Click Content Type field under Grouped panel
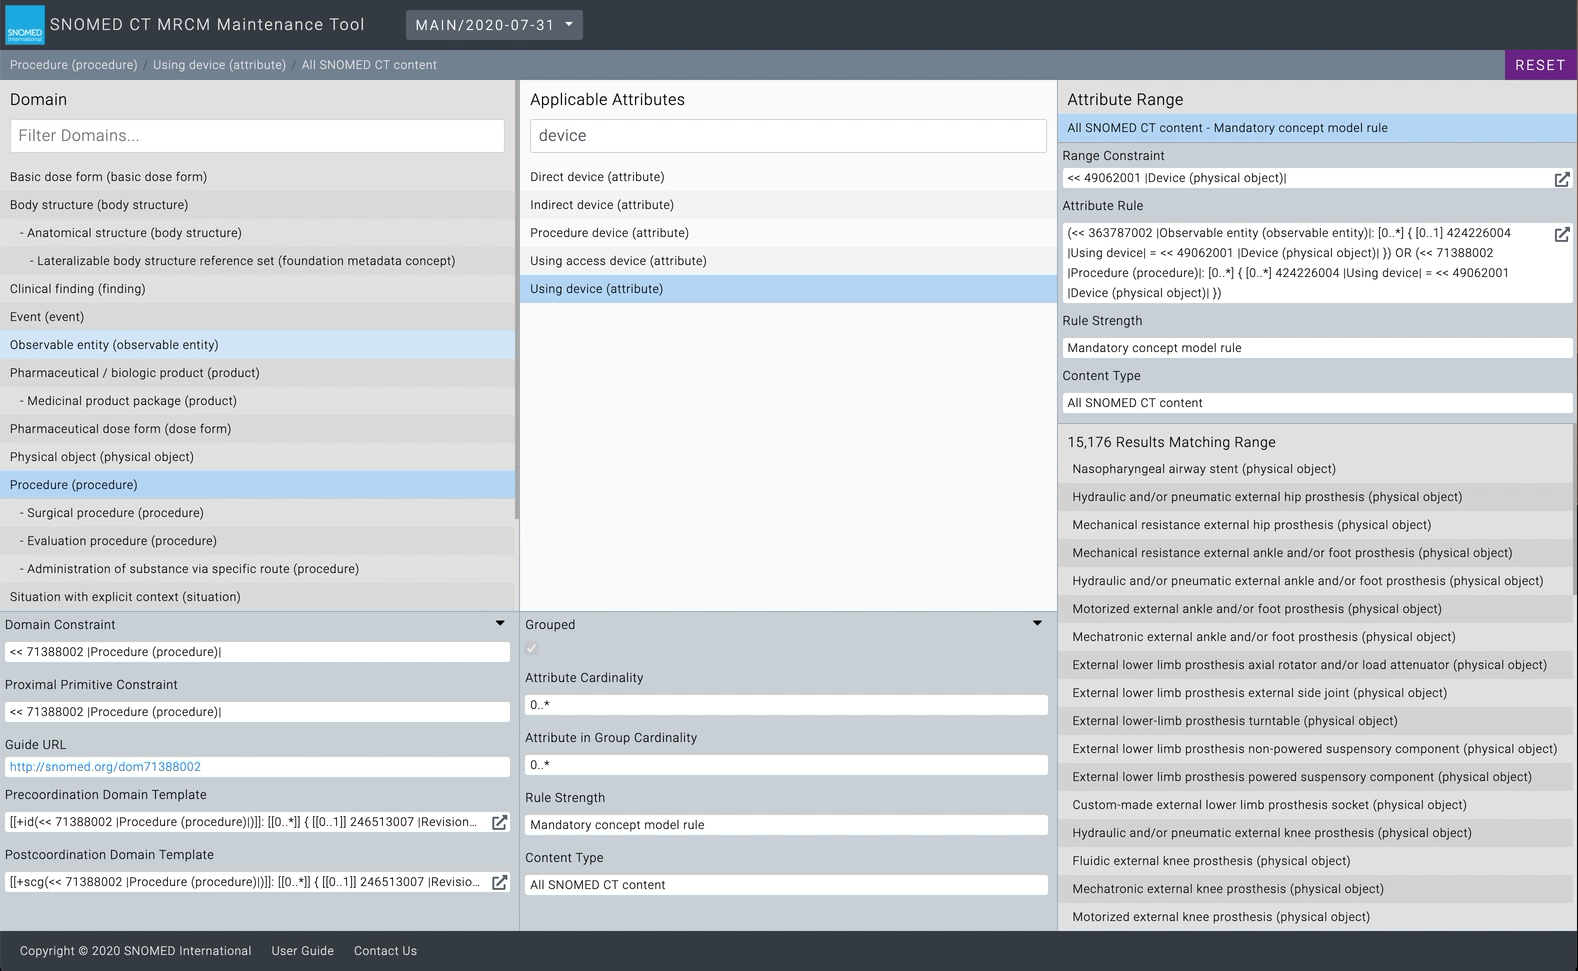Image resolution: width=1578 pixels, height=971 pixels. click(786, 885)
